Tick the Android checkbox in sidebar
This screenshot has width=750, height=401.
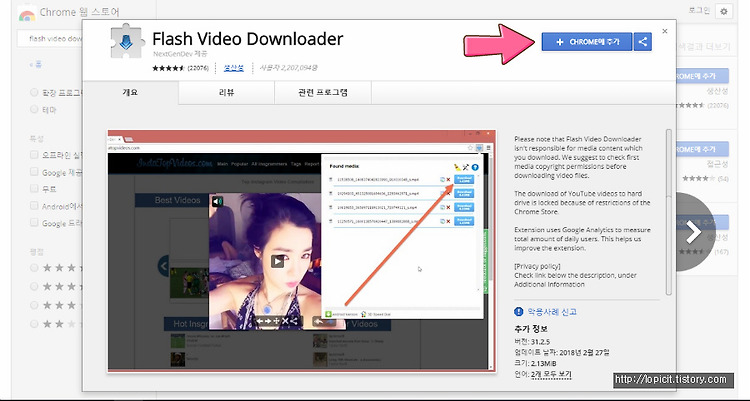click(34, 206)
